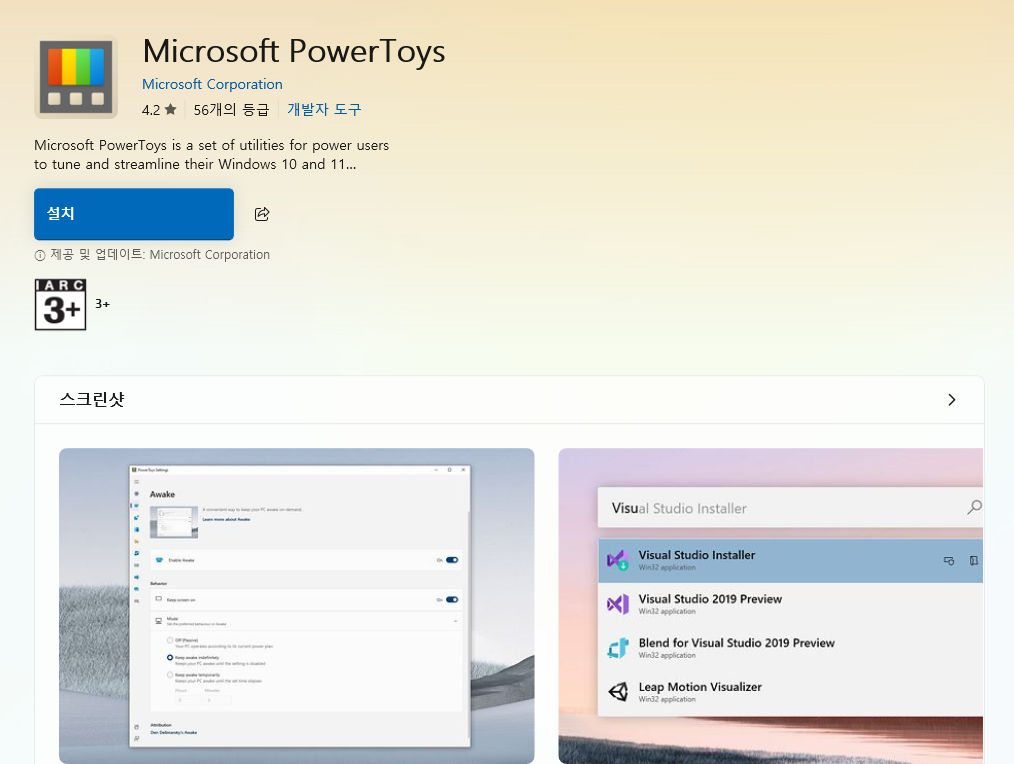The height and width of the screenshot is (764, 1014).
Task: Click the IARC 3+ age rating badge
Action: pyautogui.click(x=60, y=305)
